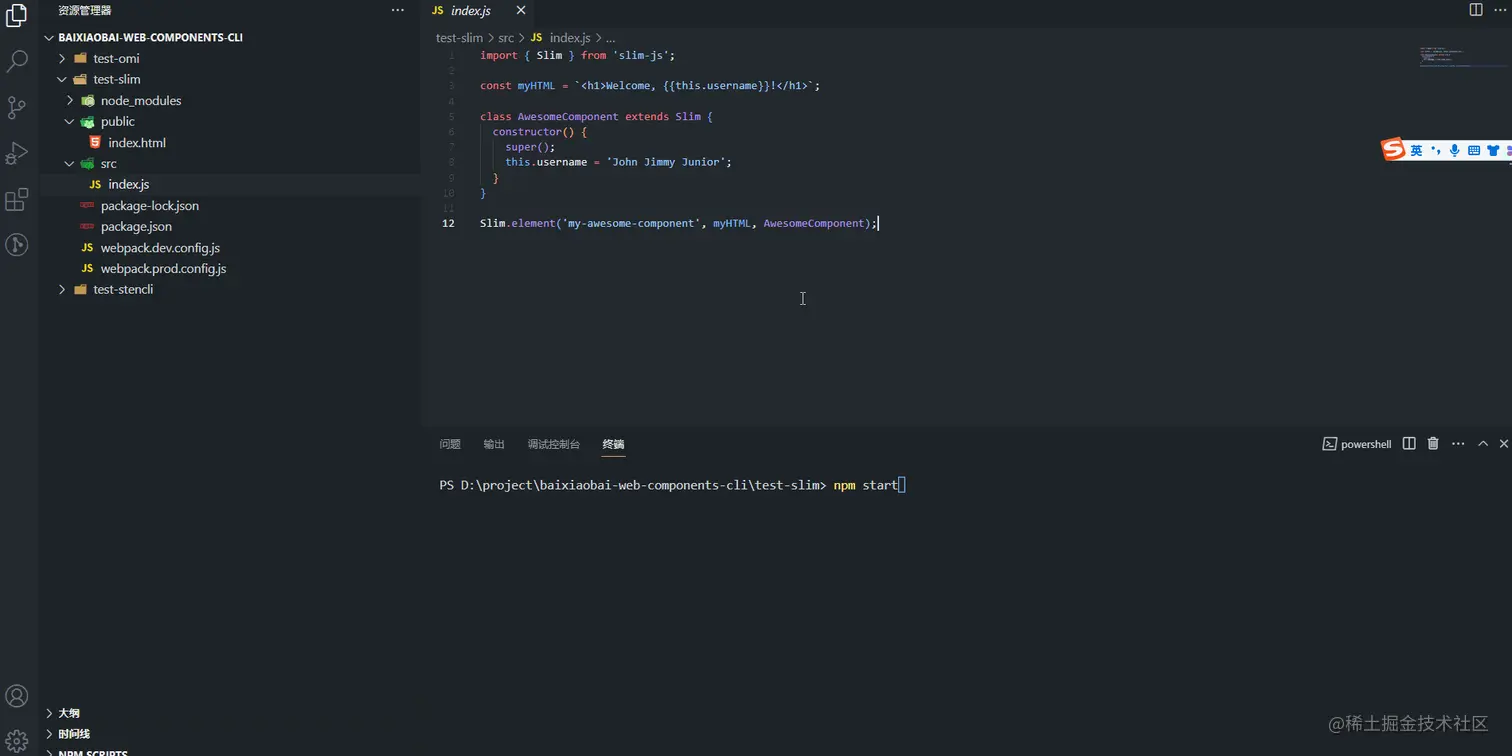The width and height of the screenshot is (1512, 756).
Task: Click the minimap code preview
Action: (1444, 57)
